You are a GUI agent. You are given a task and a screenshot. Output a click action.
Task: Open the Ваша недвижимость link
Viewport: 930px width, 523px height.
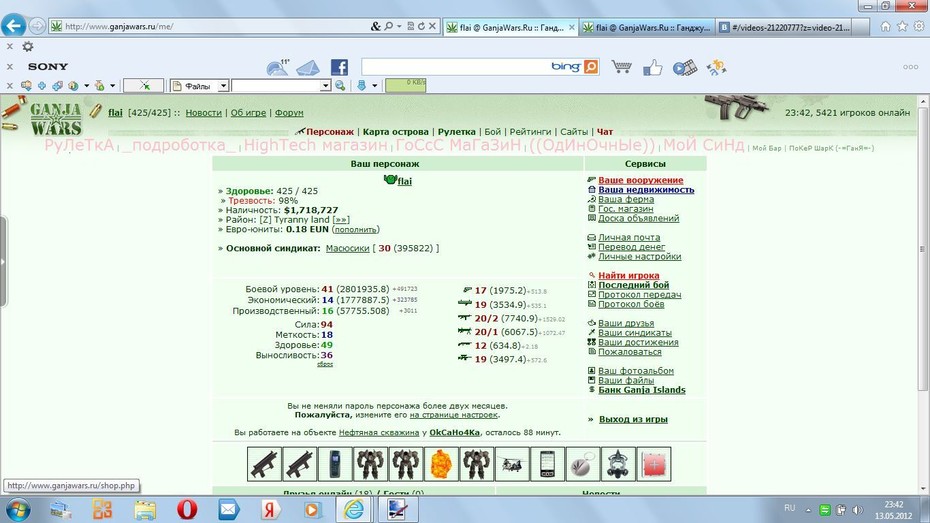click(646, 190)
